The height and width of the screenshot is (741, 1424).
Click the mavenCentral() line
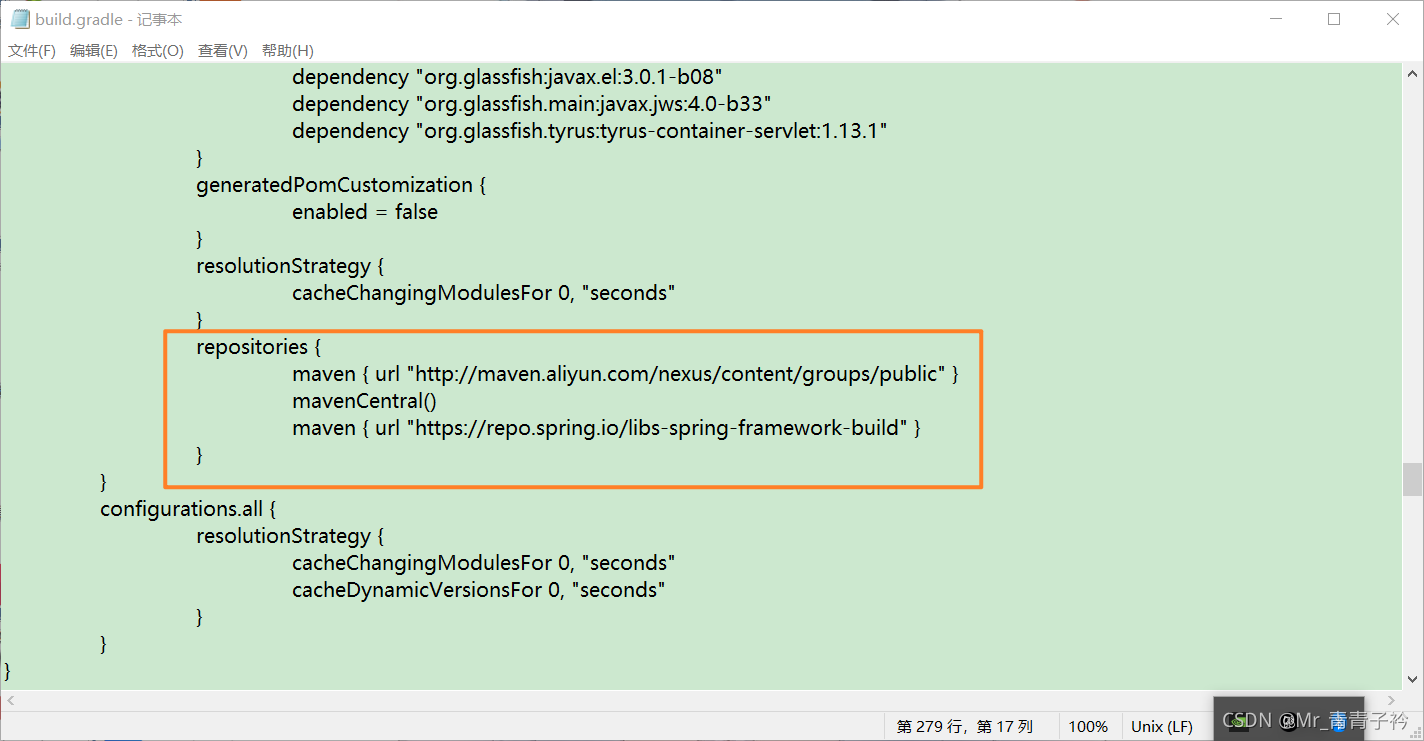tap(364, 401)
